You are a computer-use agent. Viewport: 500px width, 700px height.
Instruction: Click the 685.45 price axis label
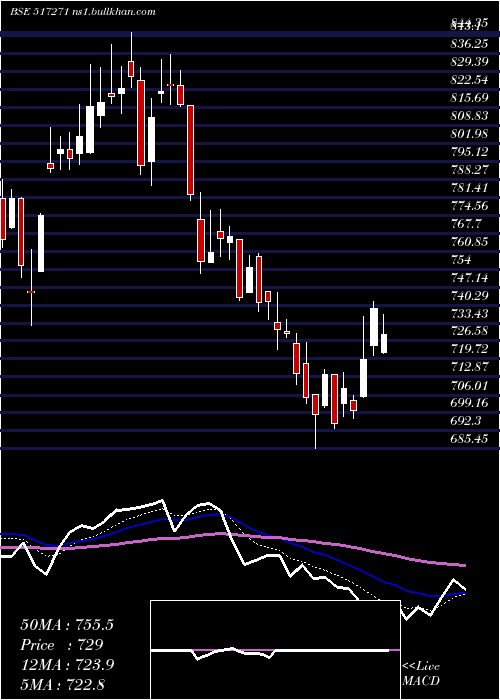469,439
